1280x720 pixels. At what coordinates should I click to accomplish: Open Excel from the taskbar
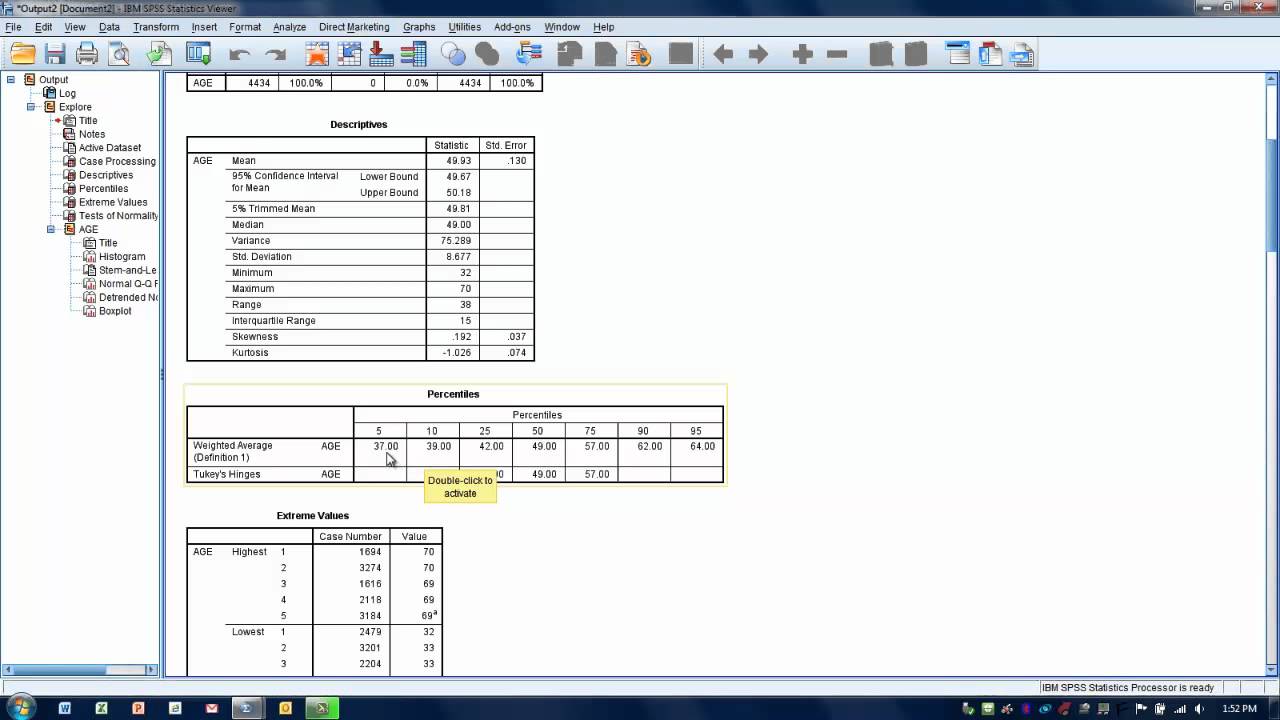point(101,708)
